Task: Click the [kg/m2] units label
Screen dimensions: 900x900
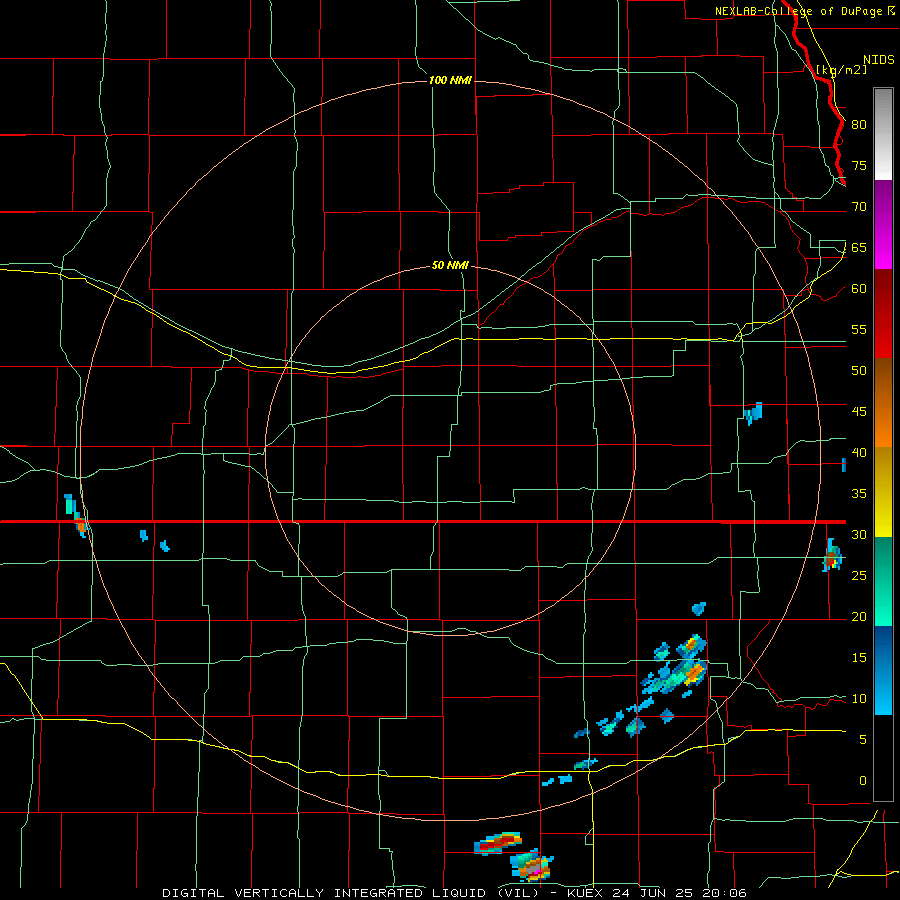Action: pyautogui.click(x=841, y=70)
